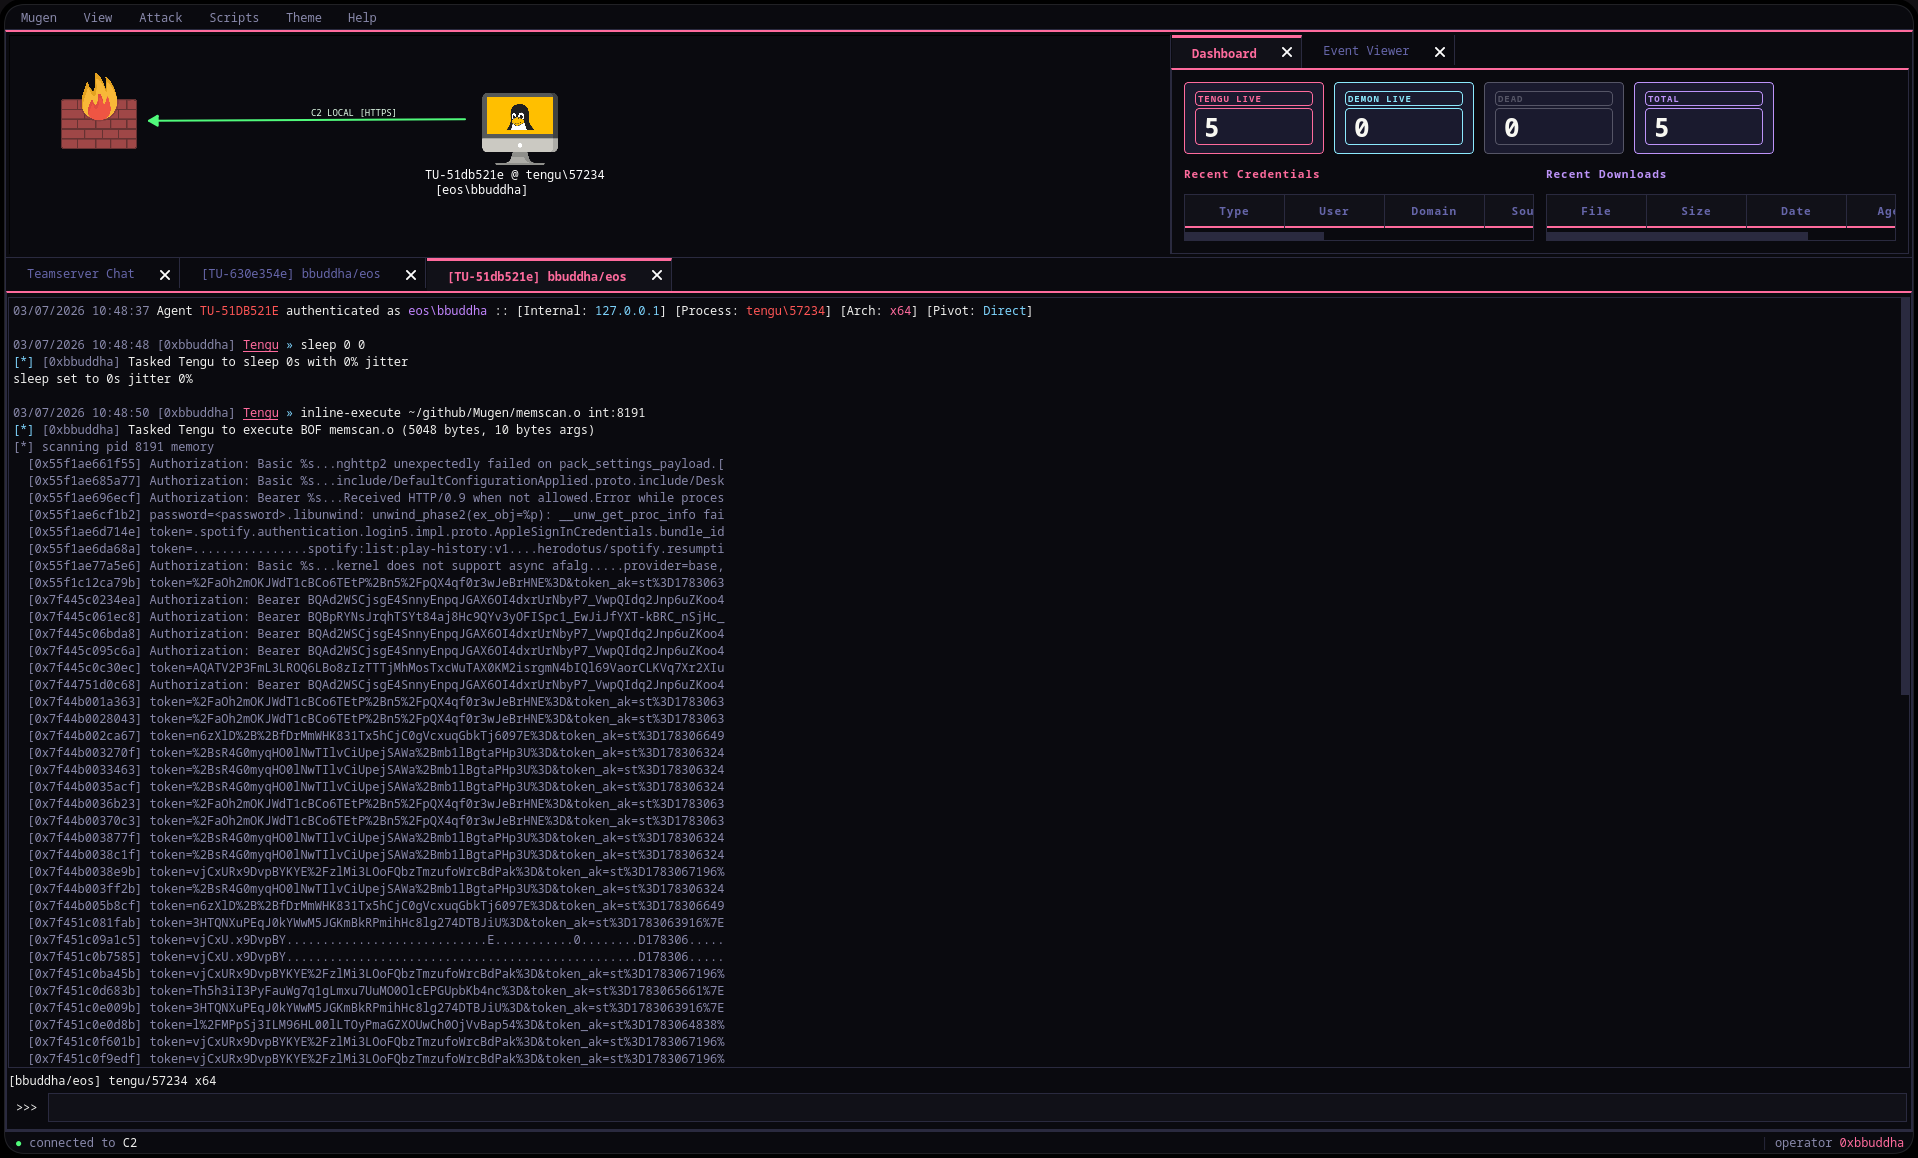Select the TU-51db521e bbuddha/eos tab
1918x1158 pixels.
[537, 277]
